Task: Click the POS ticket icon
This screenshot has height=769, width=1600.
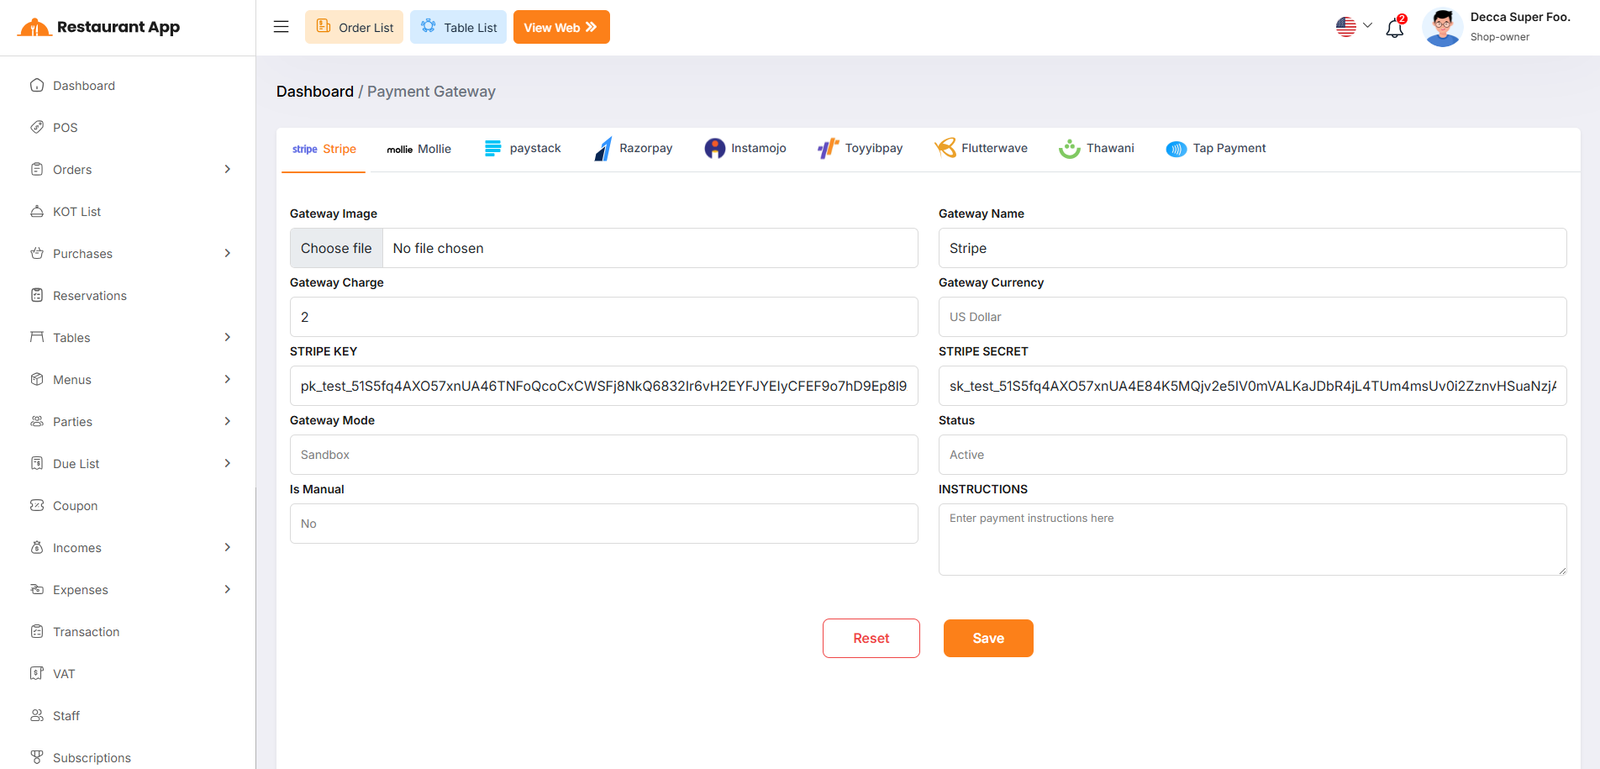Action: pos(37,128)
